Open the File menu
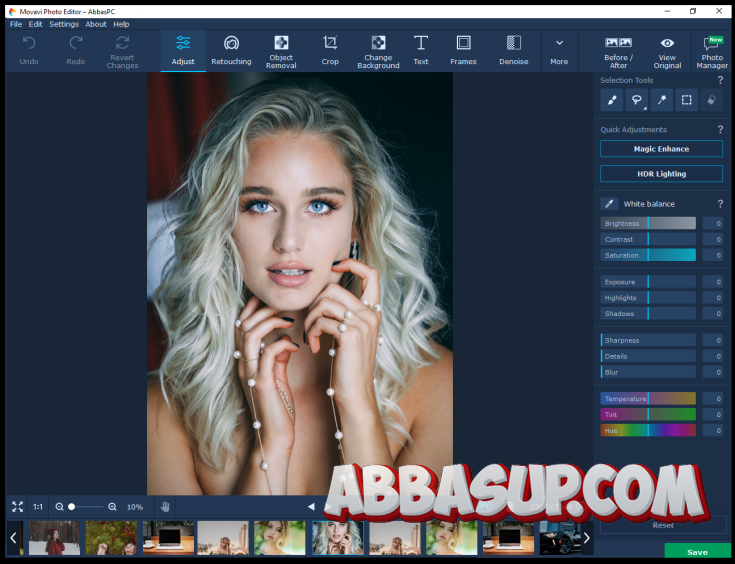This screenshot has height=564, width=735. pos(16,24)
